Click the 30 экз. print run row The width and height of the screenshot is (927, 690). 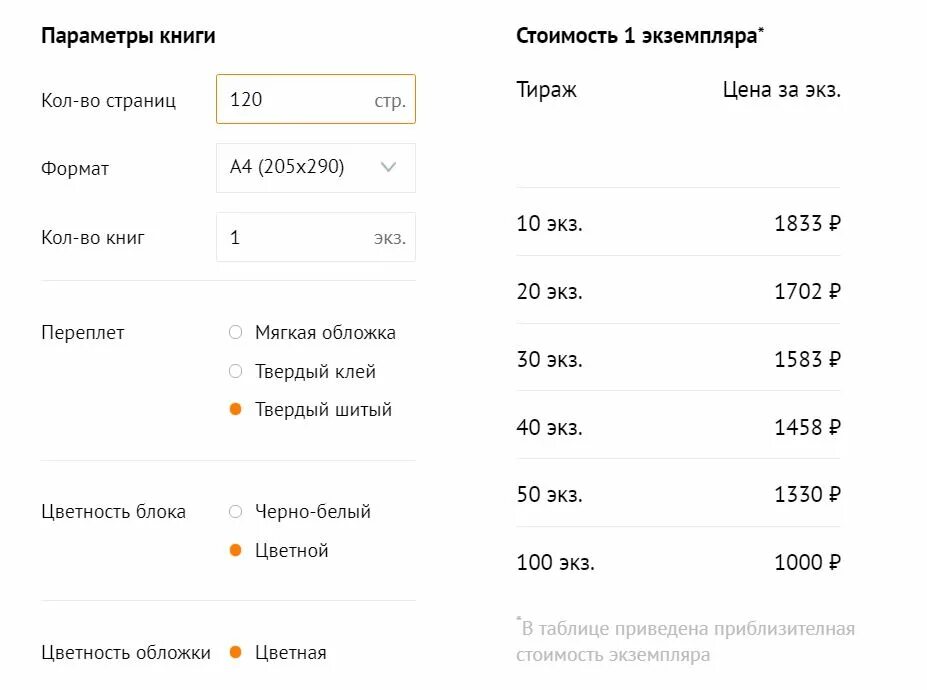pos(678,358)
